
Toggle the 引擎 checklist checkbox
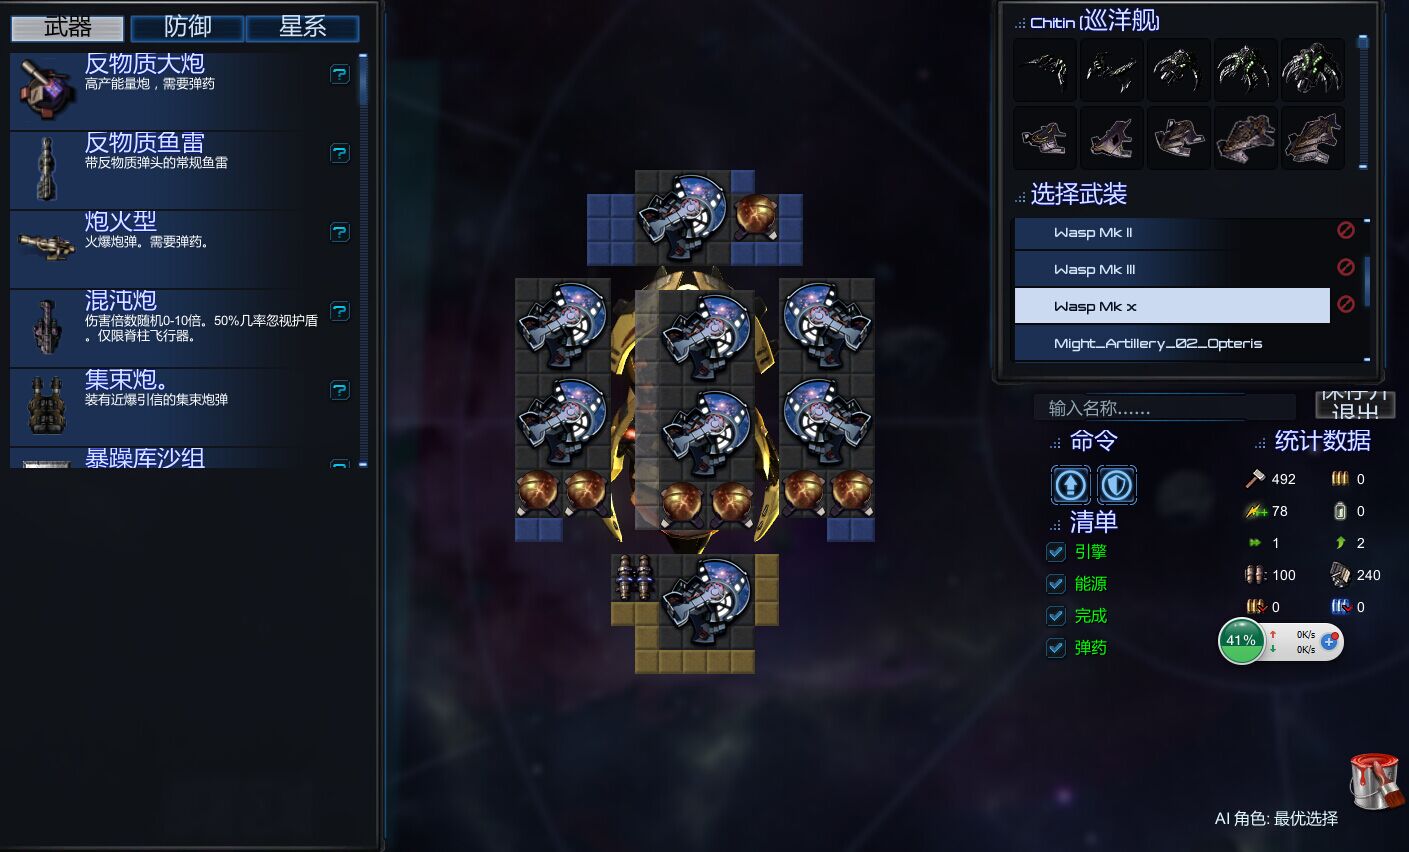click(1056, 552)
